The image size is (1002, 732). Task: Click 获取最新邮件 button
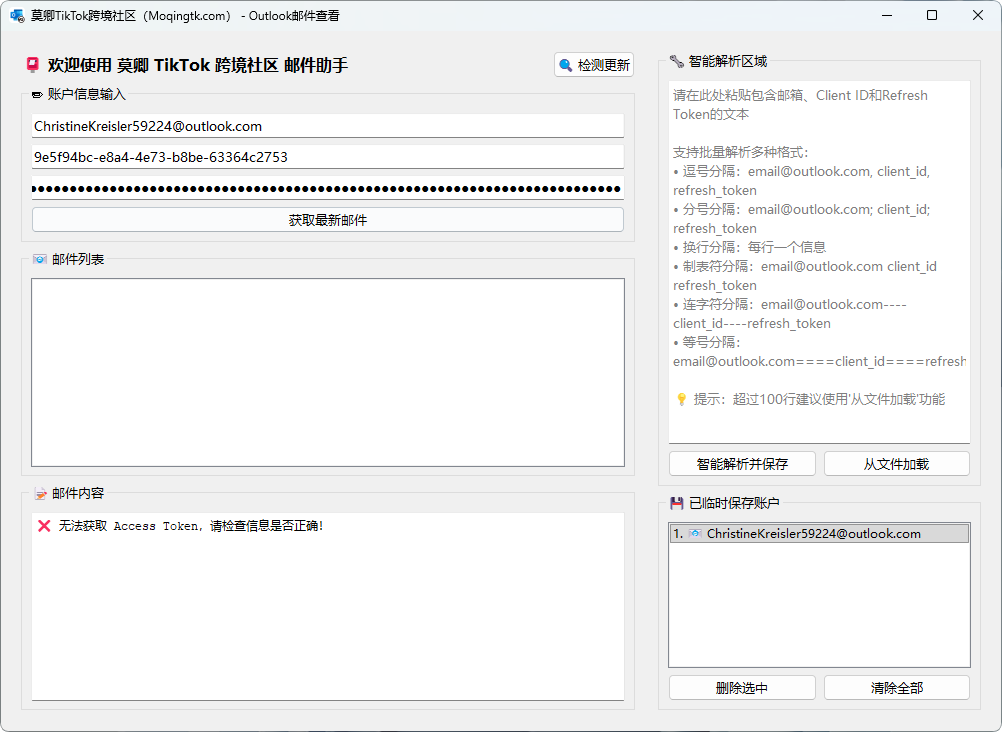pyautogui.click(x=328, y=220)
